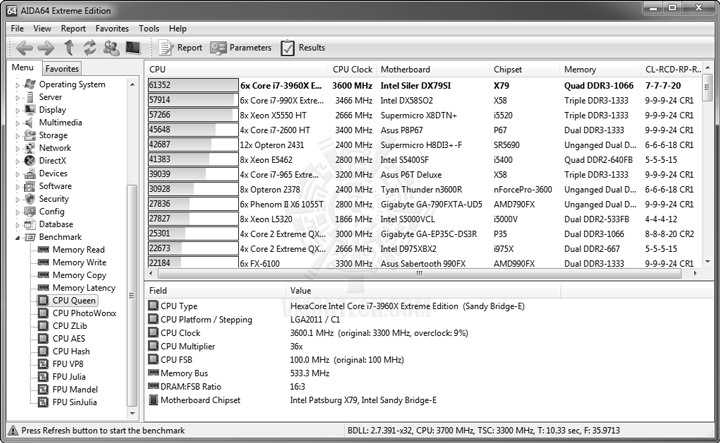Image resolution: width=720 pixels, height=443 pixels.
Task: Open the Favorites menu
Action: (x=112, y=28)
